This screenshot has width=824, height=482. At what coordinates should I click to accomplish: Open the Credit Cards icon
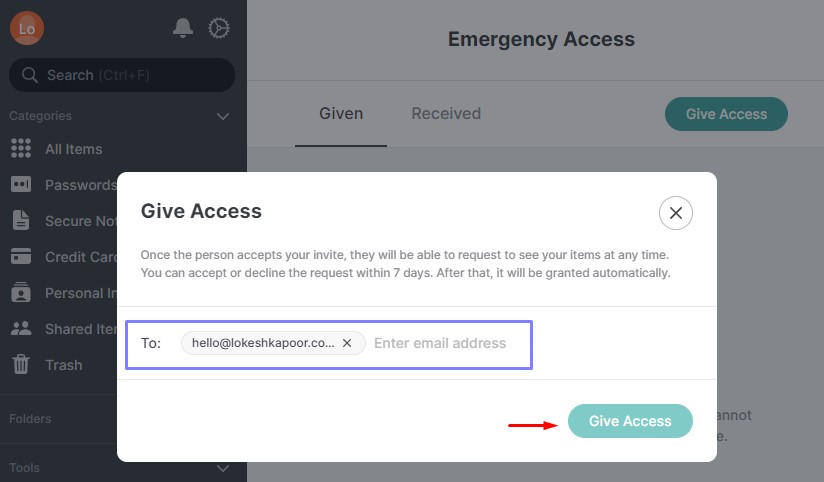pyautogui.click(x=21, y=257)
